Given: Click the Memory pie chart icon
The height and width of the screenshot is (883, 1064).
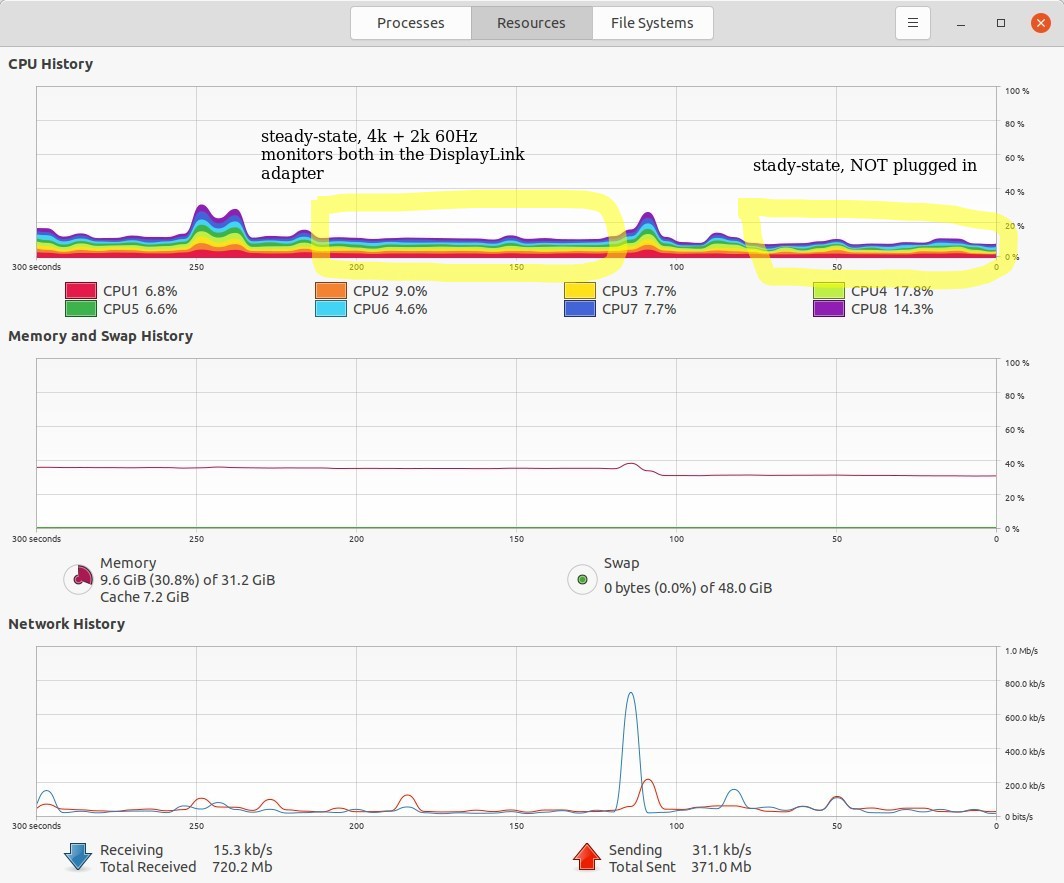Looking at the screenshot, I should tap(78, 579).
